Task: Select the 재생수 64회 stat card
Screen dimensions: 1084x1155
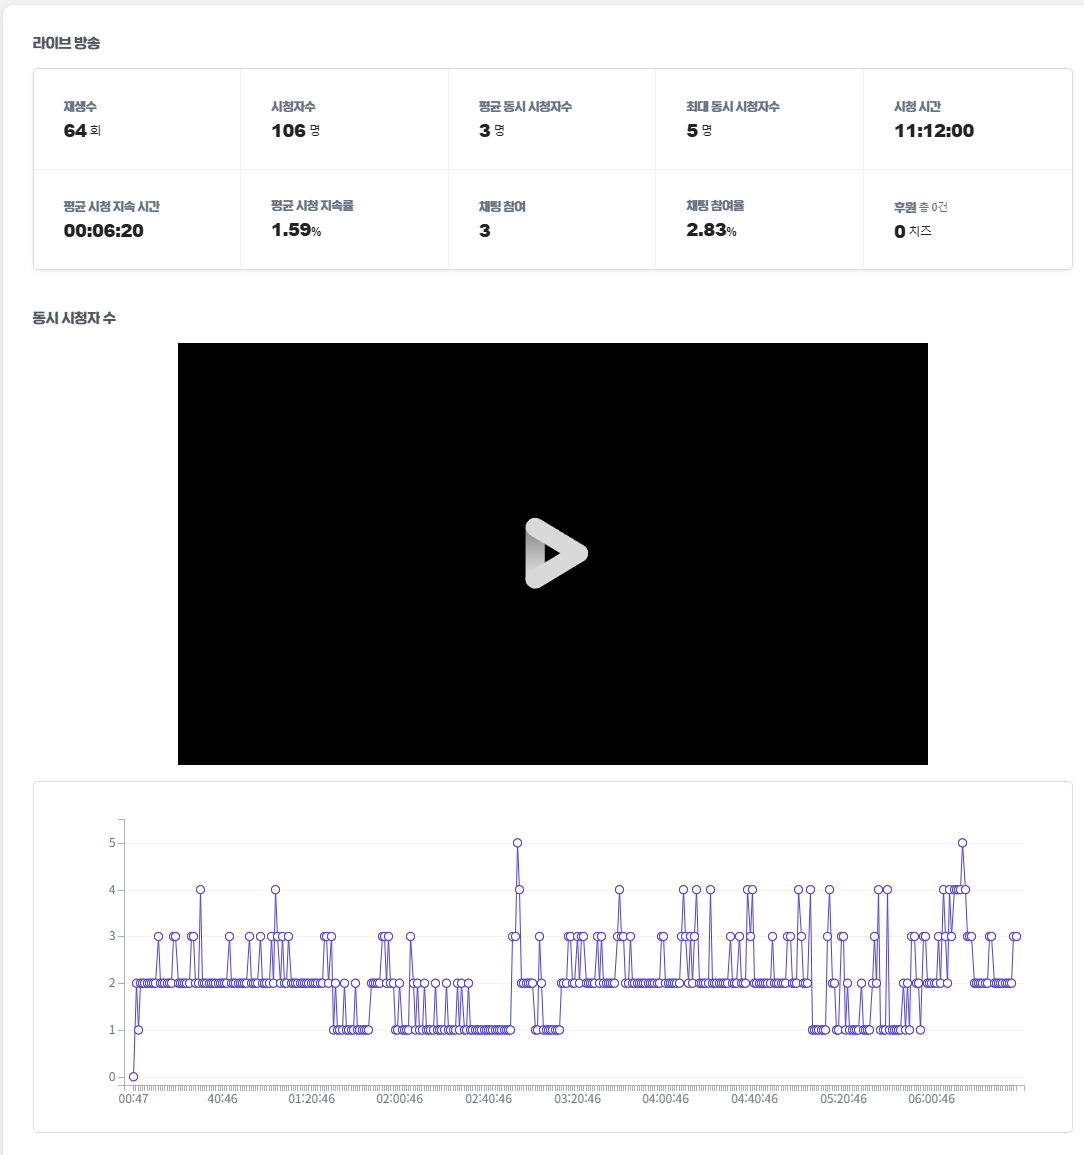Action: (x=137, y=119)
